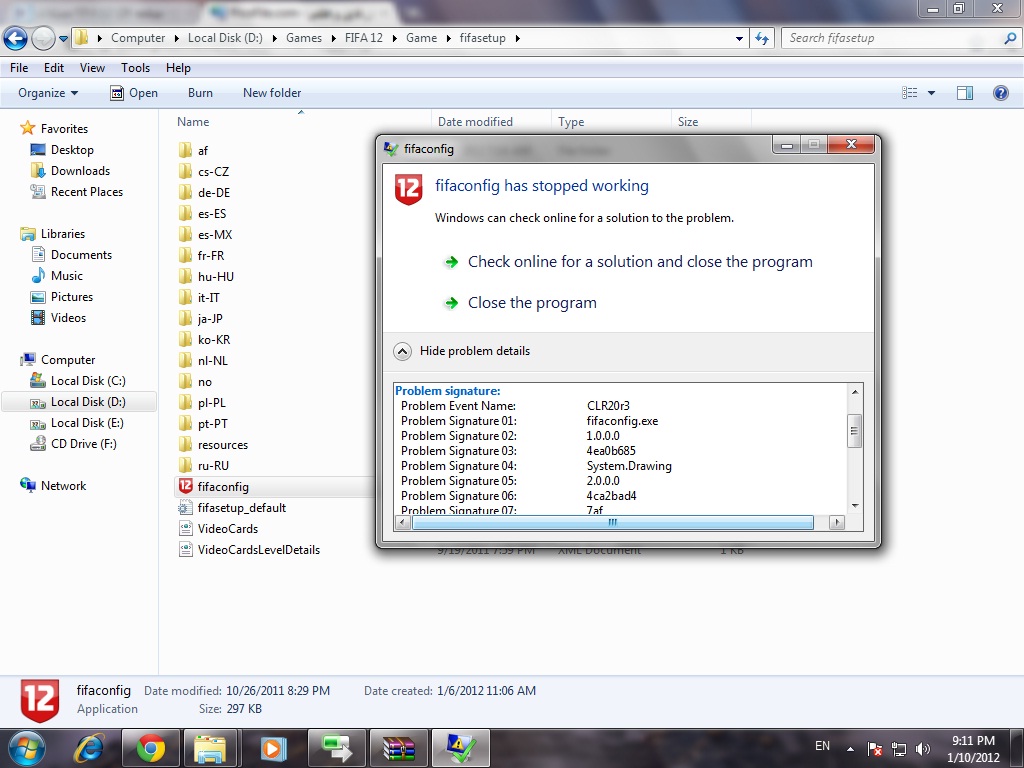Click the volume speaker tray icon
Screen dimensions: 1024x768
pyautogui.click(x=922, y=748)
